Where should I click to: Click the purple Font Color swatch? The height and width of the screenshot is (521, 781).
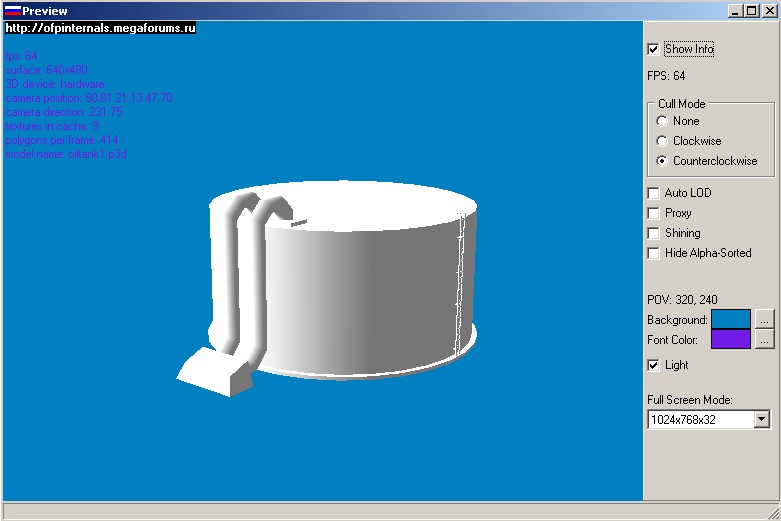coord(730,340)
